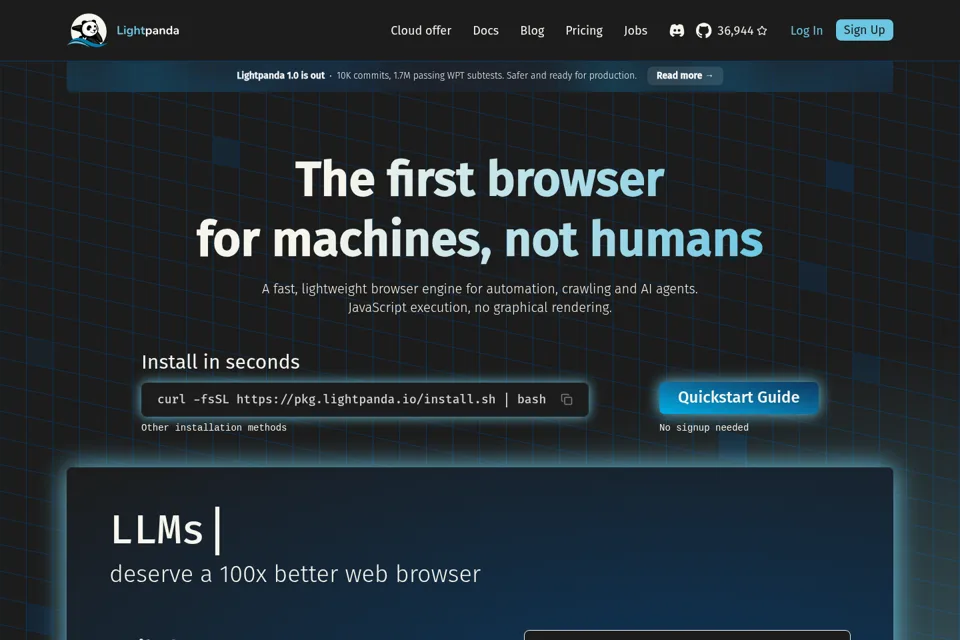Open the Quickstart Guide

tap(738, 397)
